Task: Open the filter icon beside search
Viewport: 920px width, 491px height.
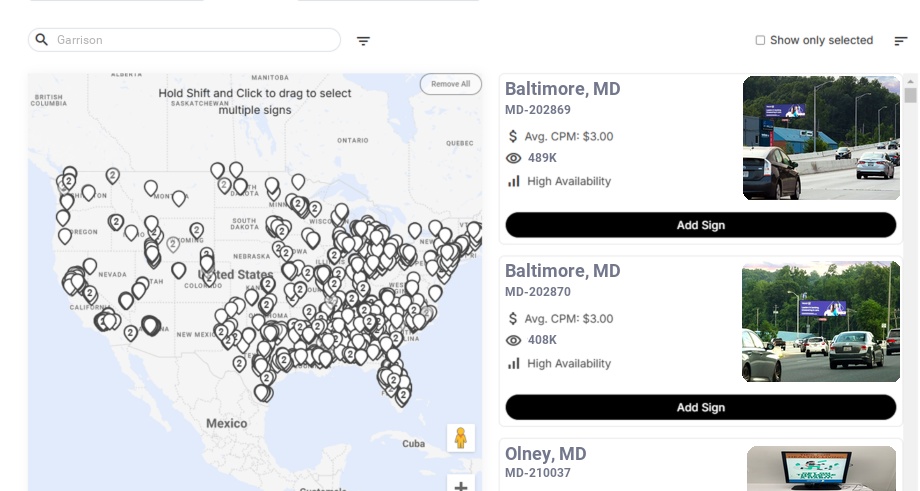Action: pos(364,41)
